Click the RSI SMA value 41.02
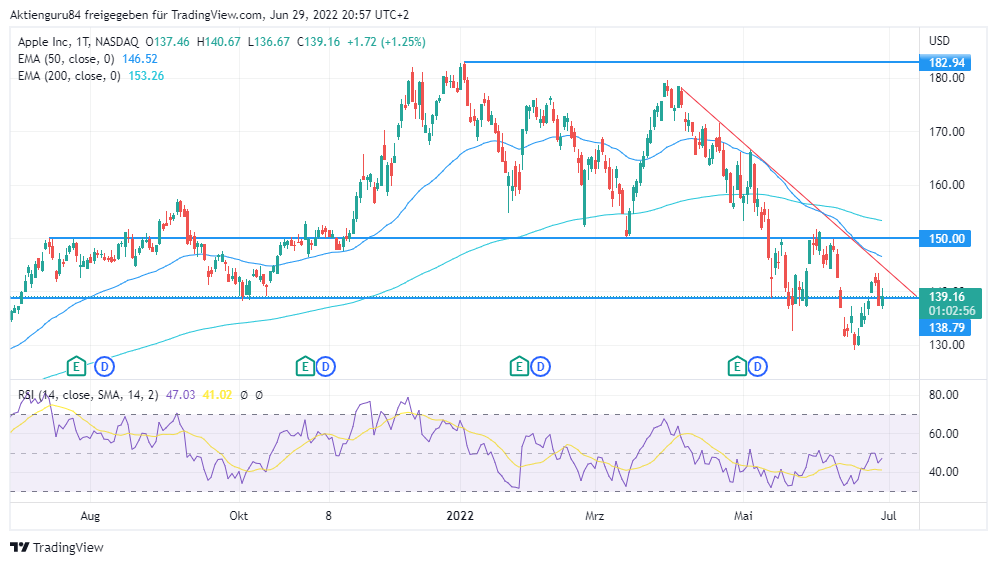997x565 pixels. 217,395
